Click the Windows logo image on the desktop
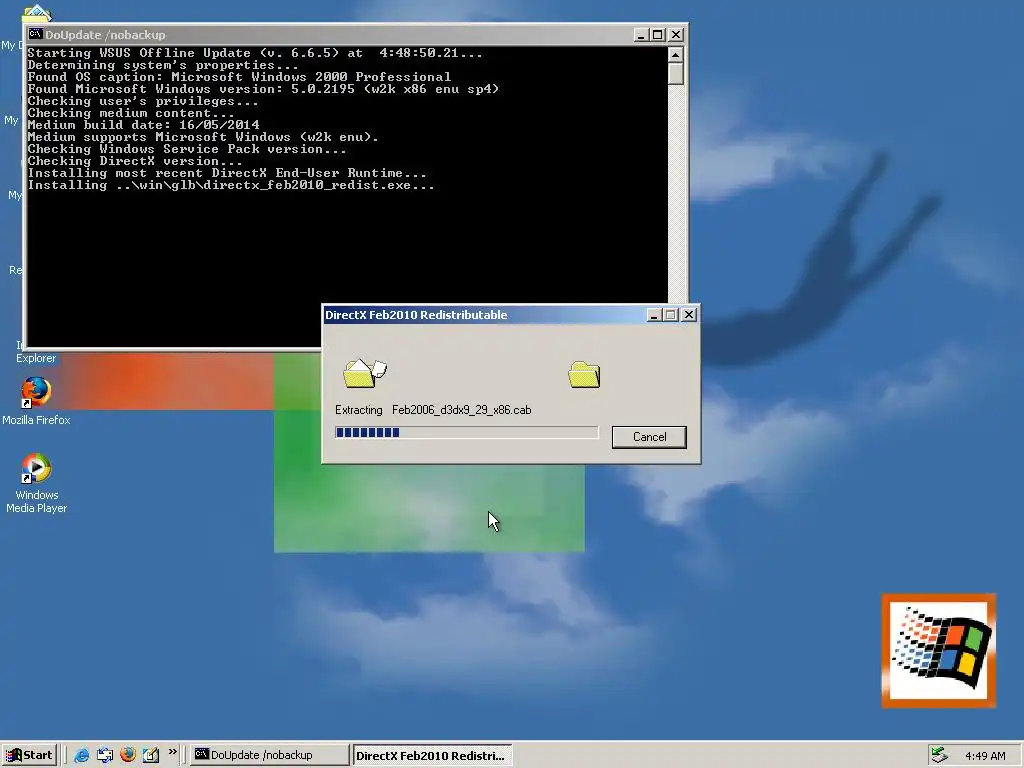 938,650
